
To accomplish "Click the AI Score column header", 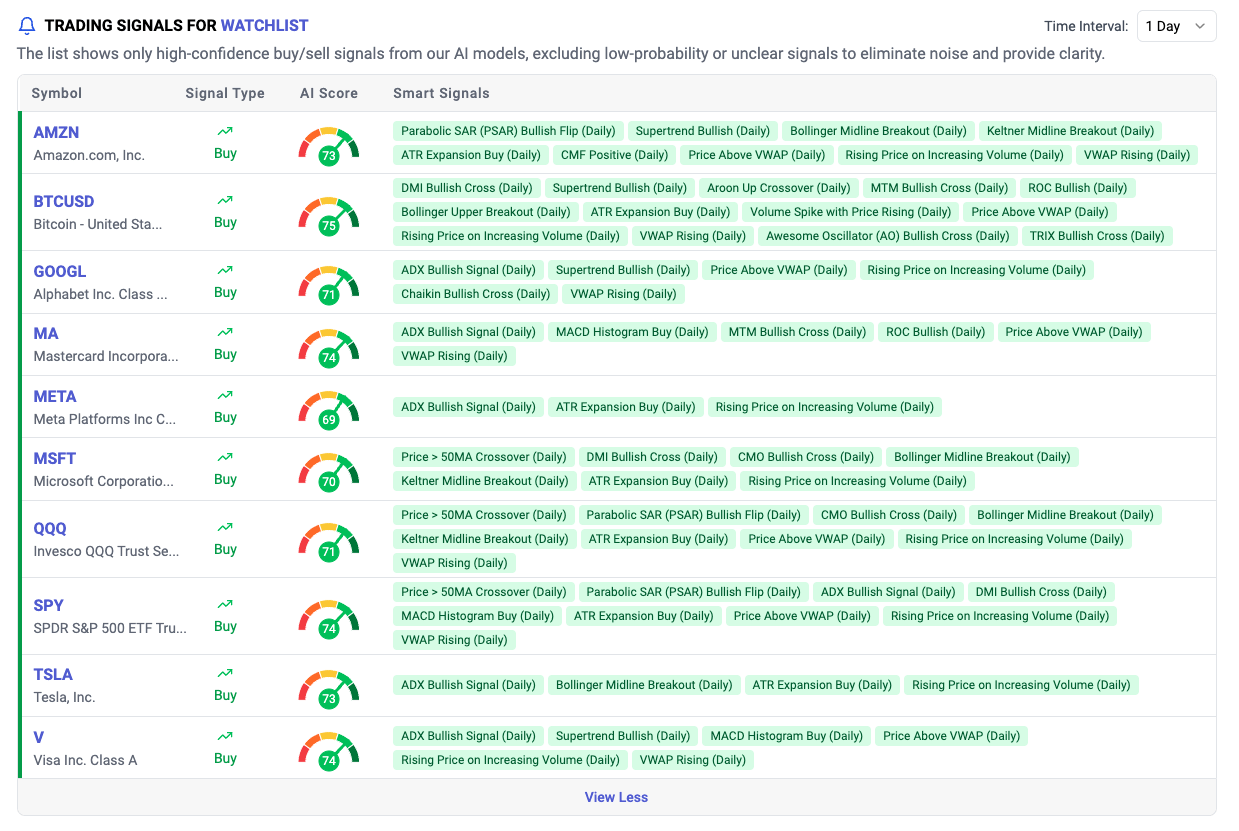I will (x=328, y=93).
